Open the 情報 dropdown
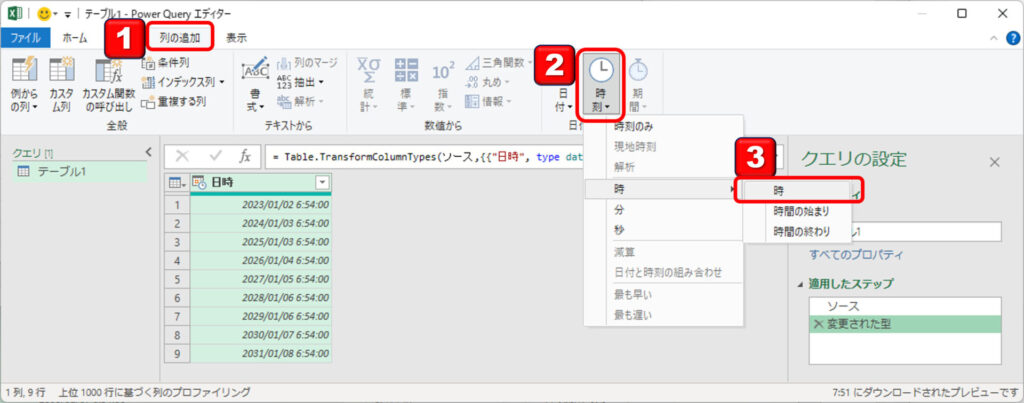The height and width of the screenshot is (403, 1024). coord(488,101)
